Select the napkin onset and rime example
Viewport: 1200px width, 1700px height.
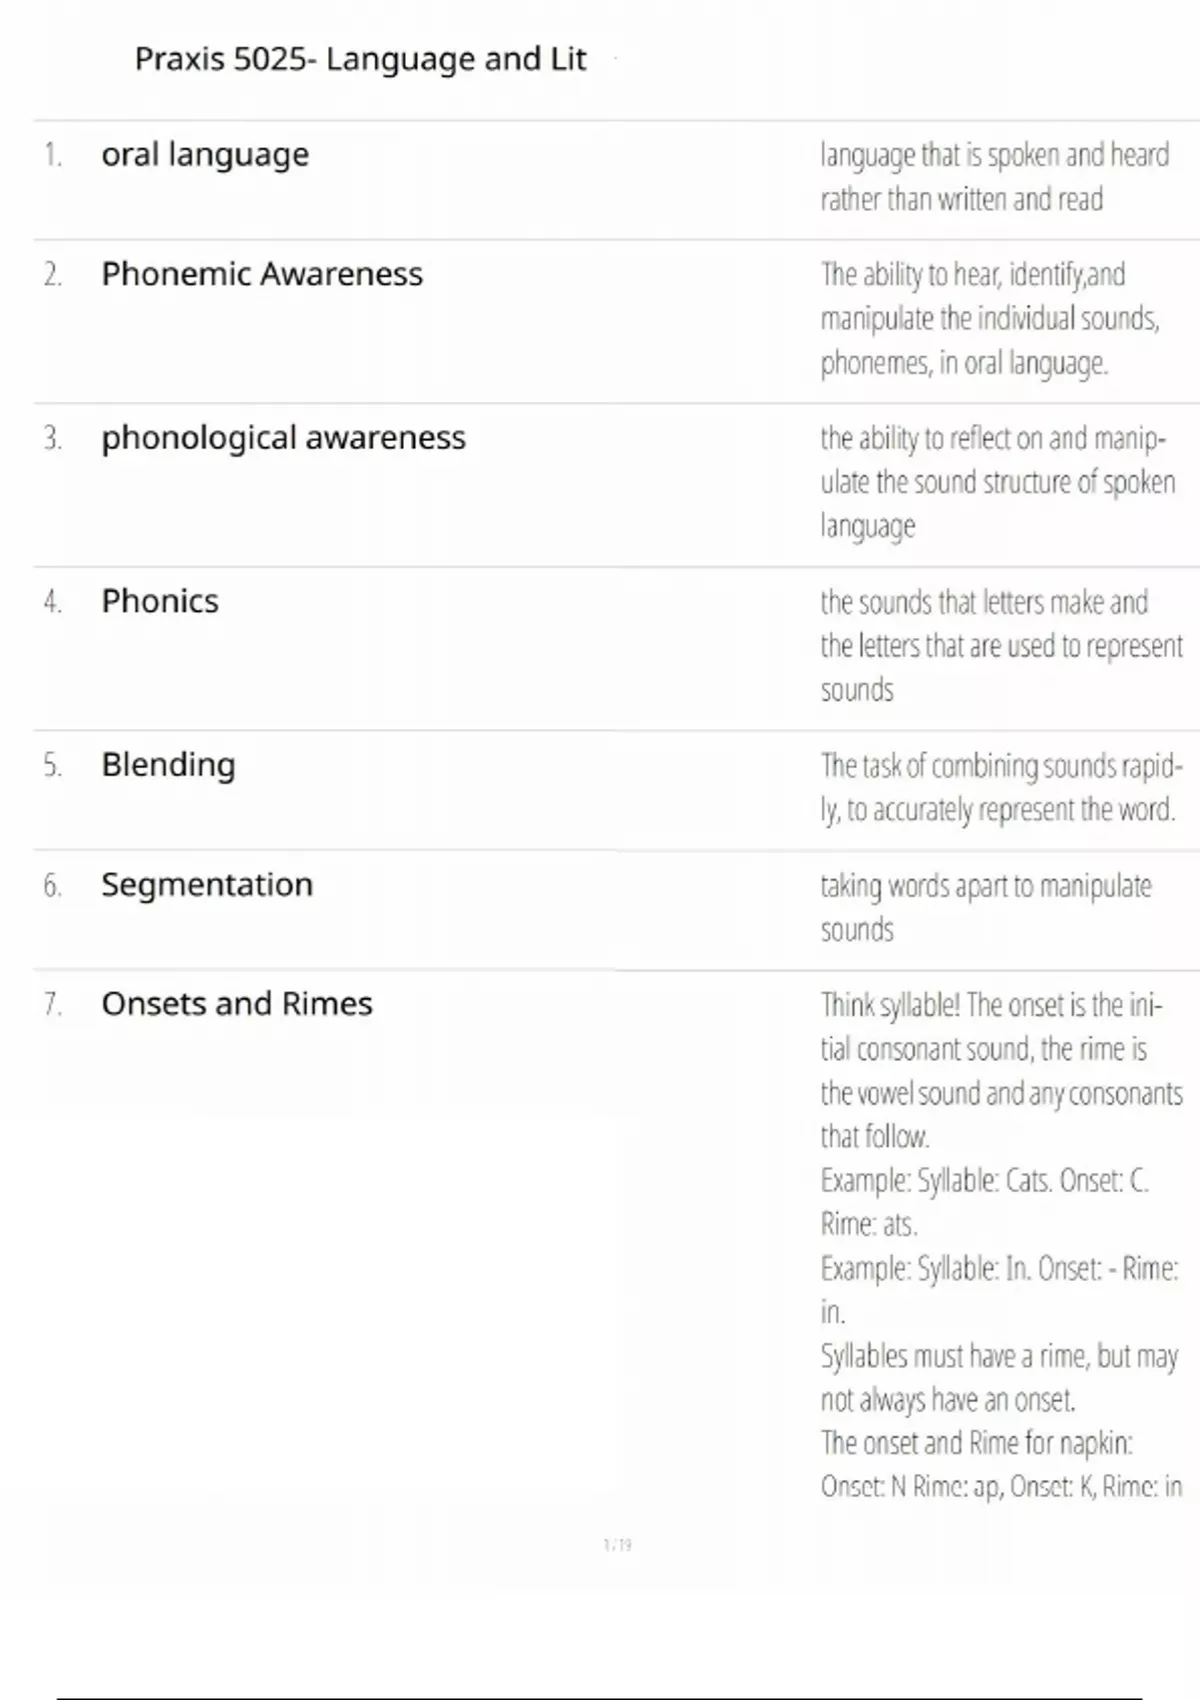pyautogui.click(x=1001, y=1465)
